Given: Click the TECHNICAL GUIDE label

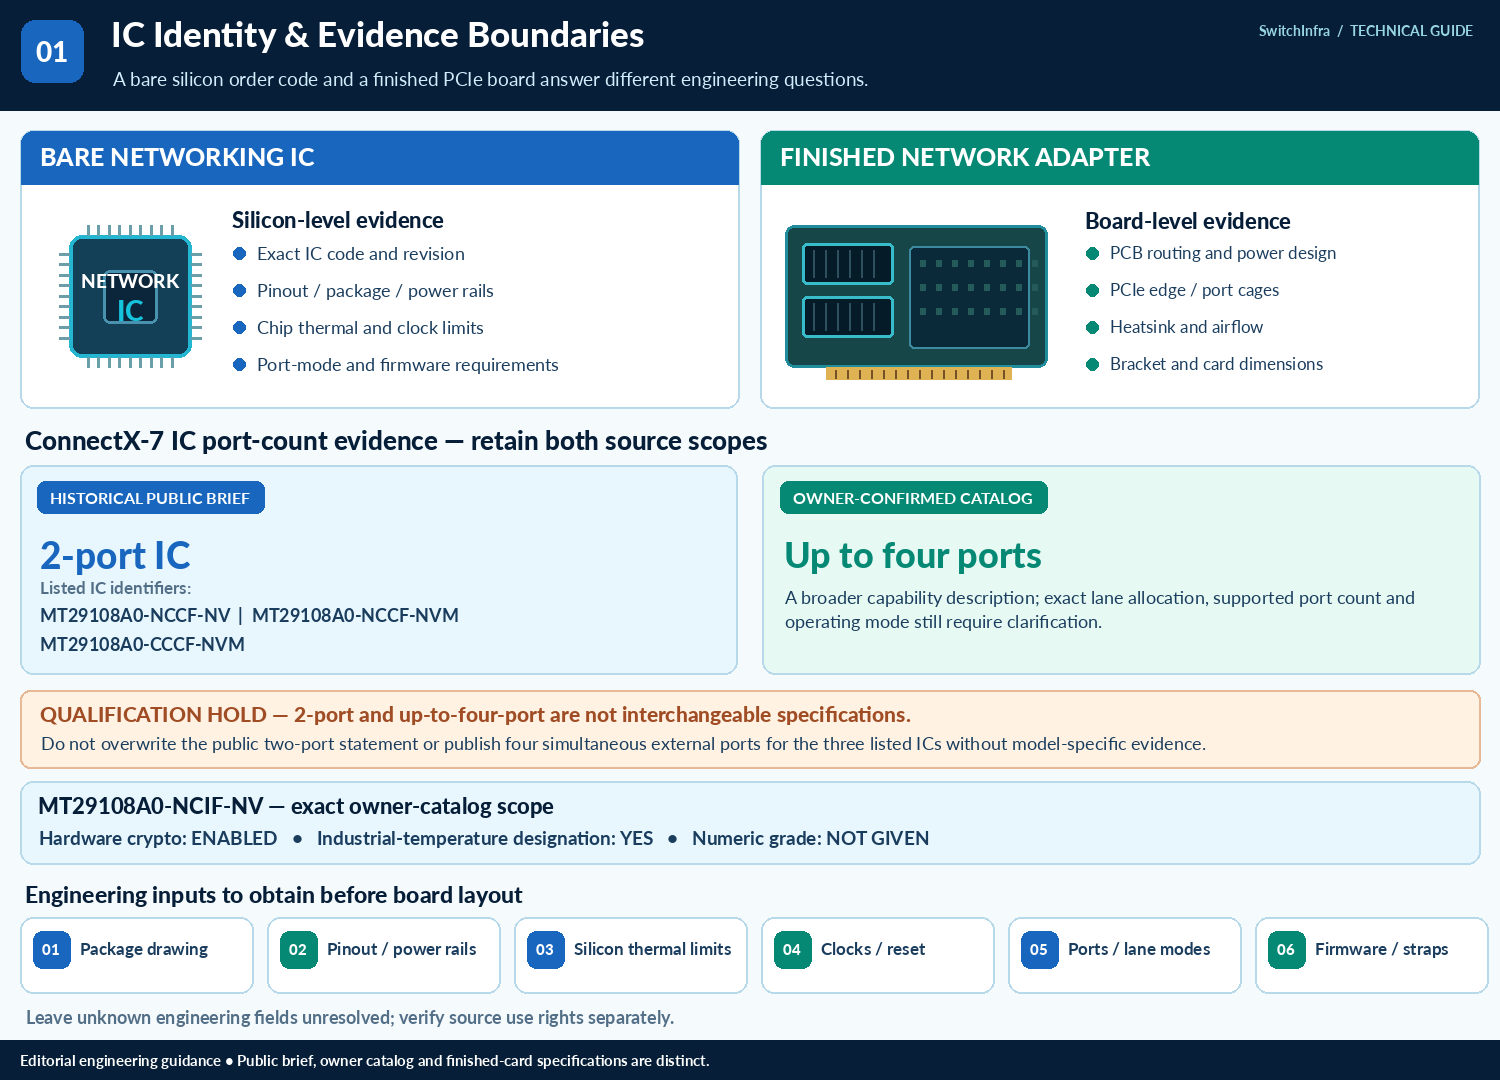Looking at the screenshot, I should point(1411,31).
